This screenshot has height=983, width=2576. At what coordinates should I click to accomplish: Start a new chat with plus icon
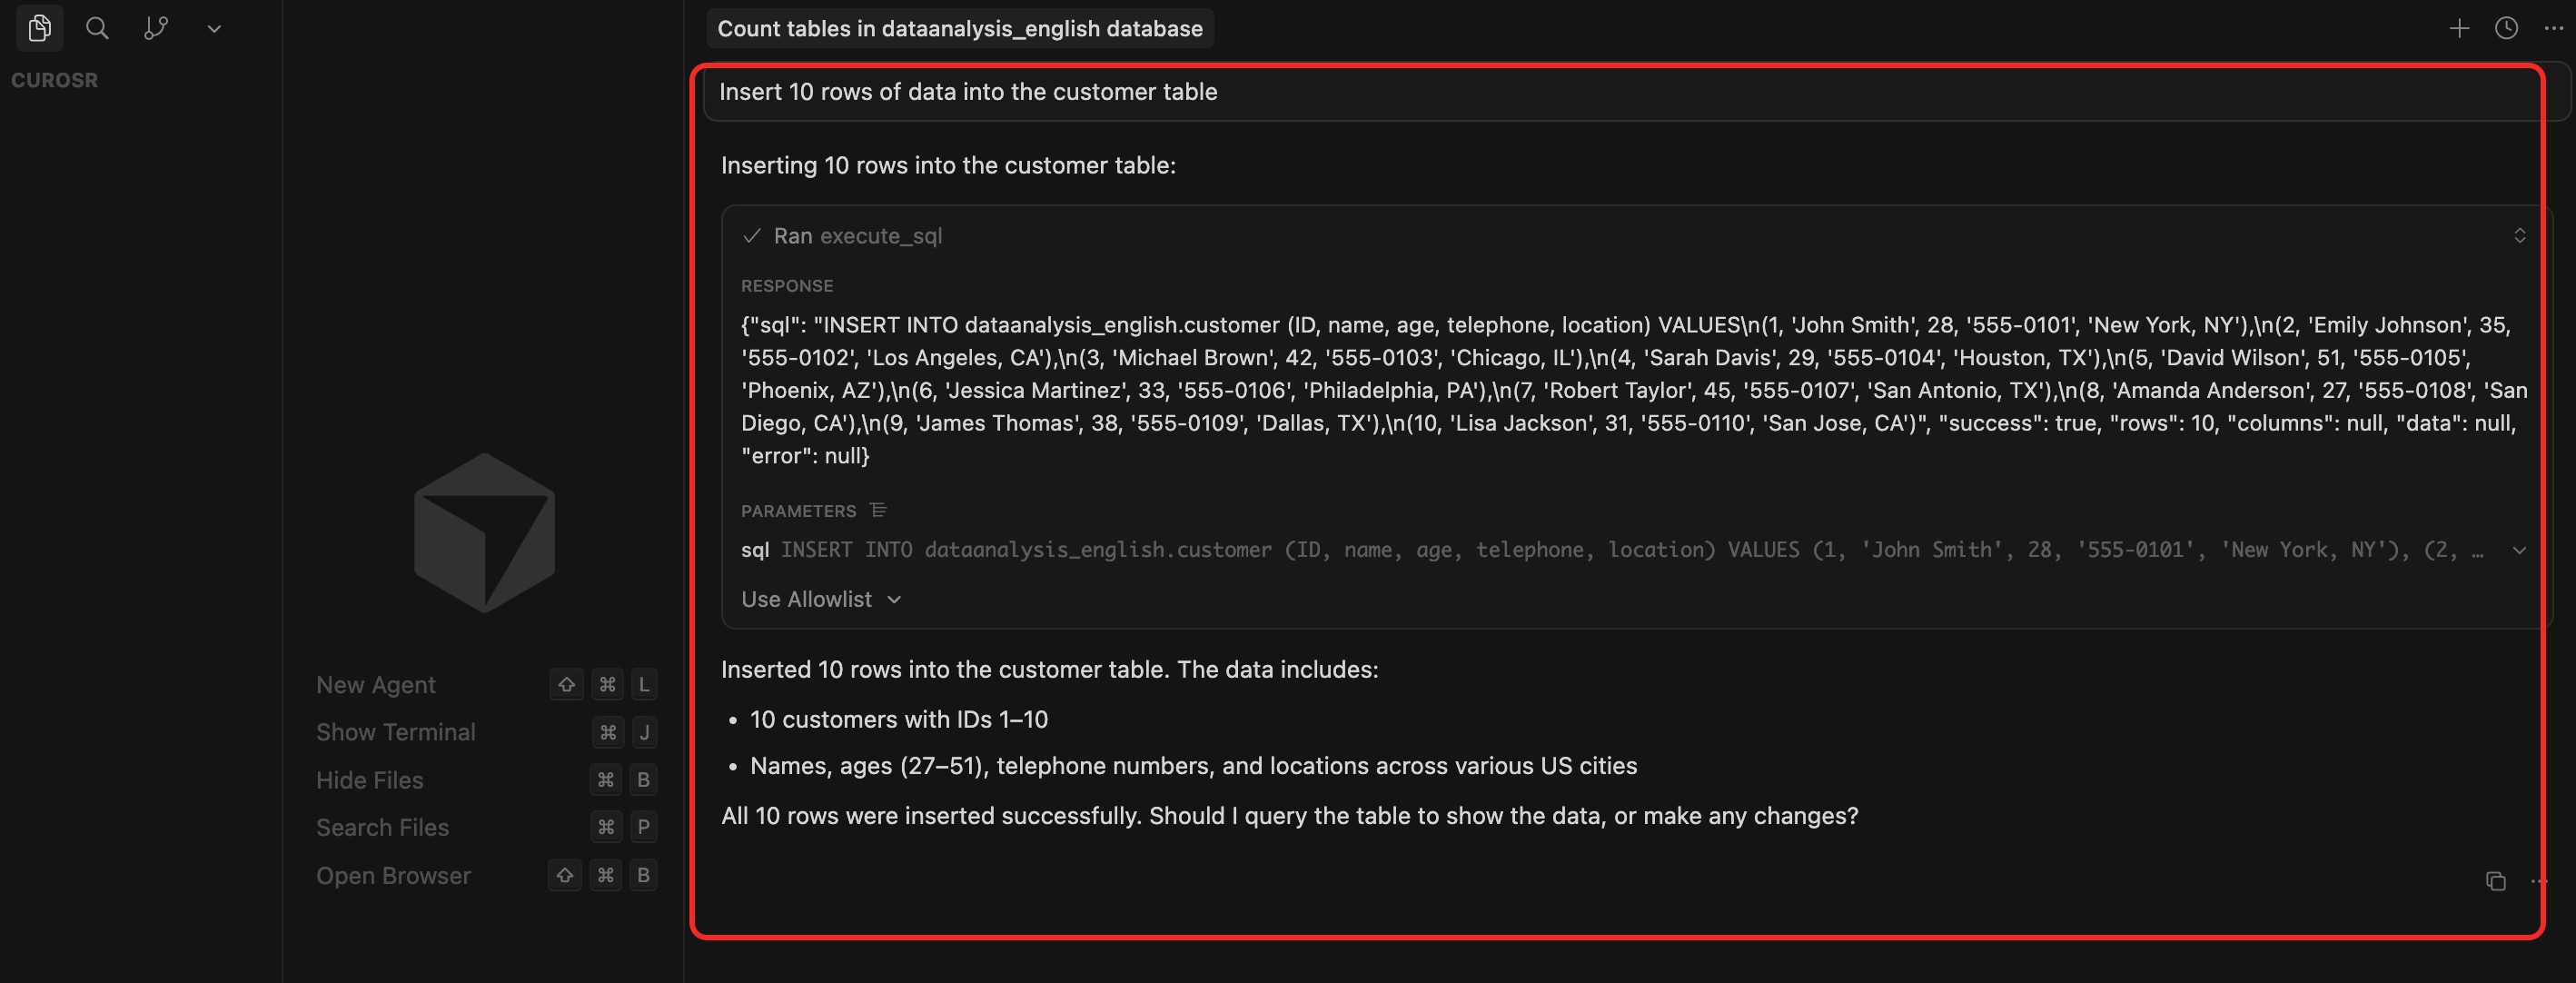(x=2459, y=28)
